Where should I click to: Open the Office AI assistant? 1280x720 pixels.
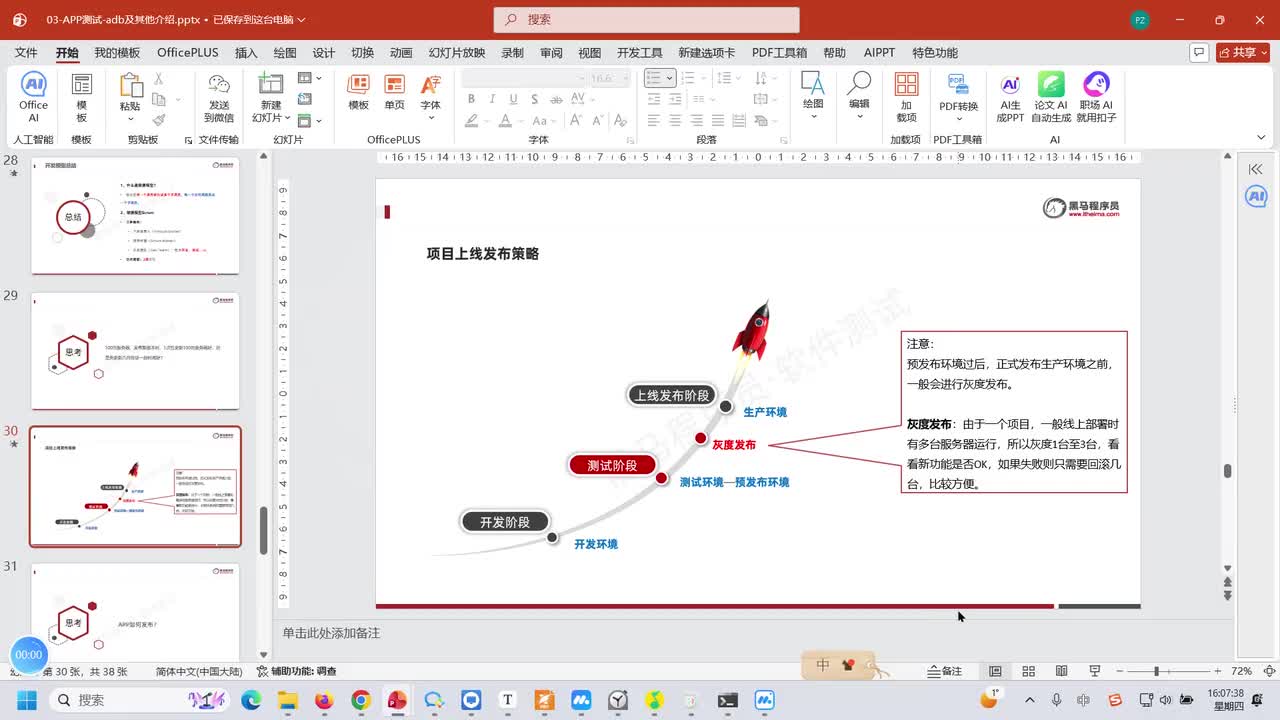[x=33, y=97]
